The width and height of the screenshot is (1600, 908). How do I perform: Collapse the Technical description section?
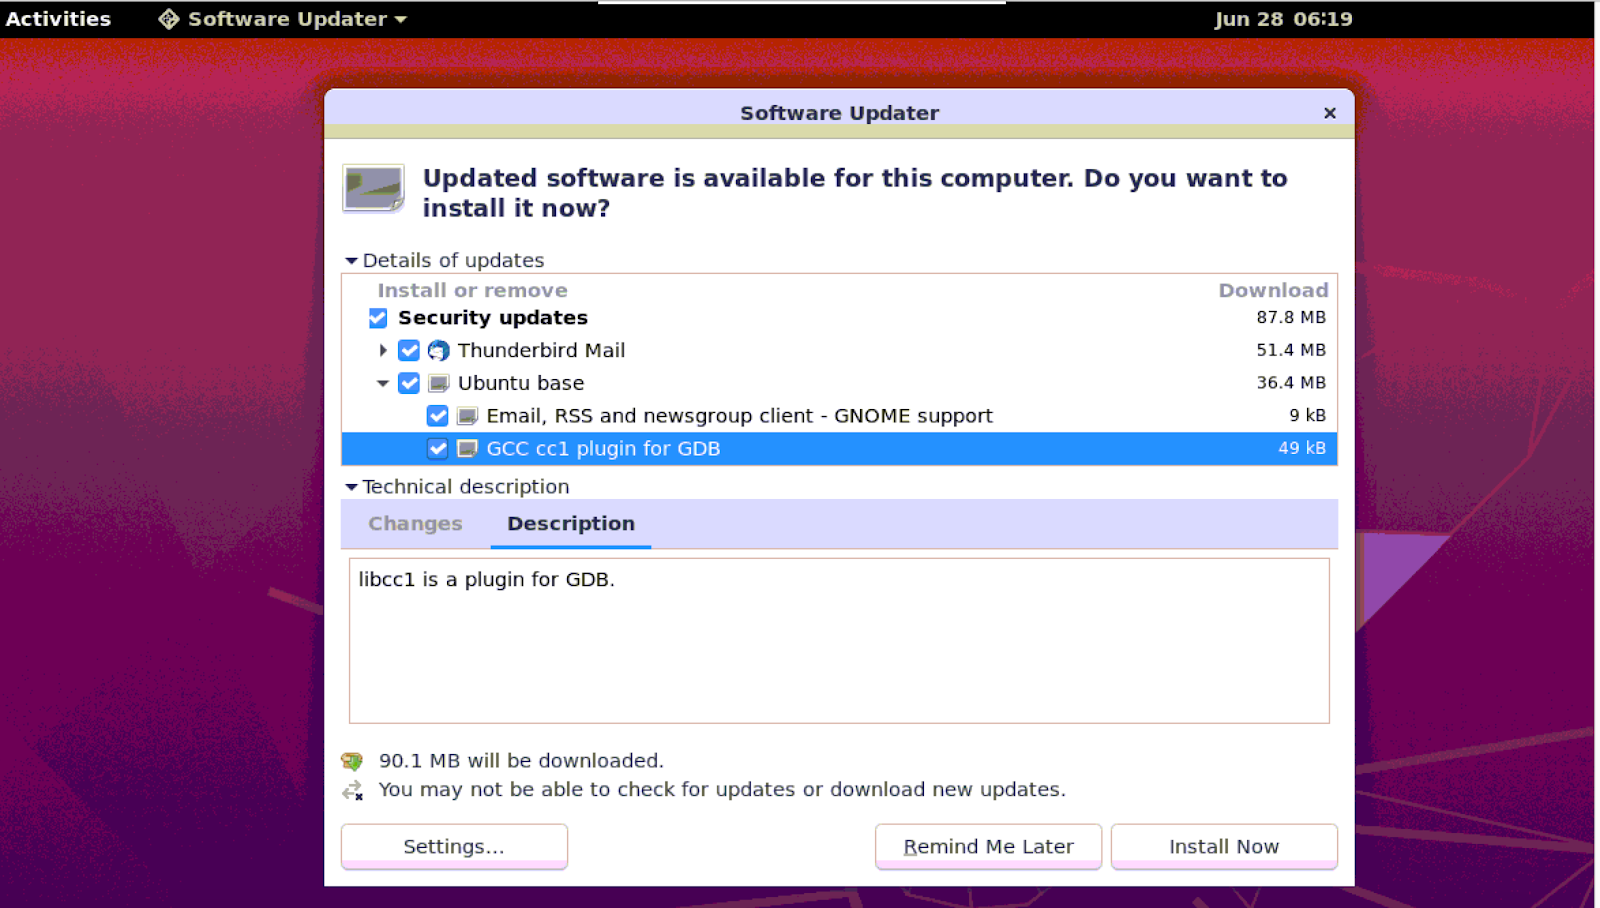351,487
